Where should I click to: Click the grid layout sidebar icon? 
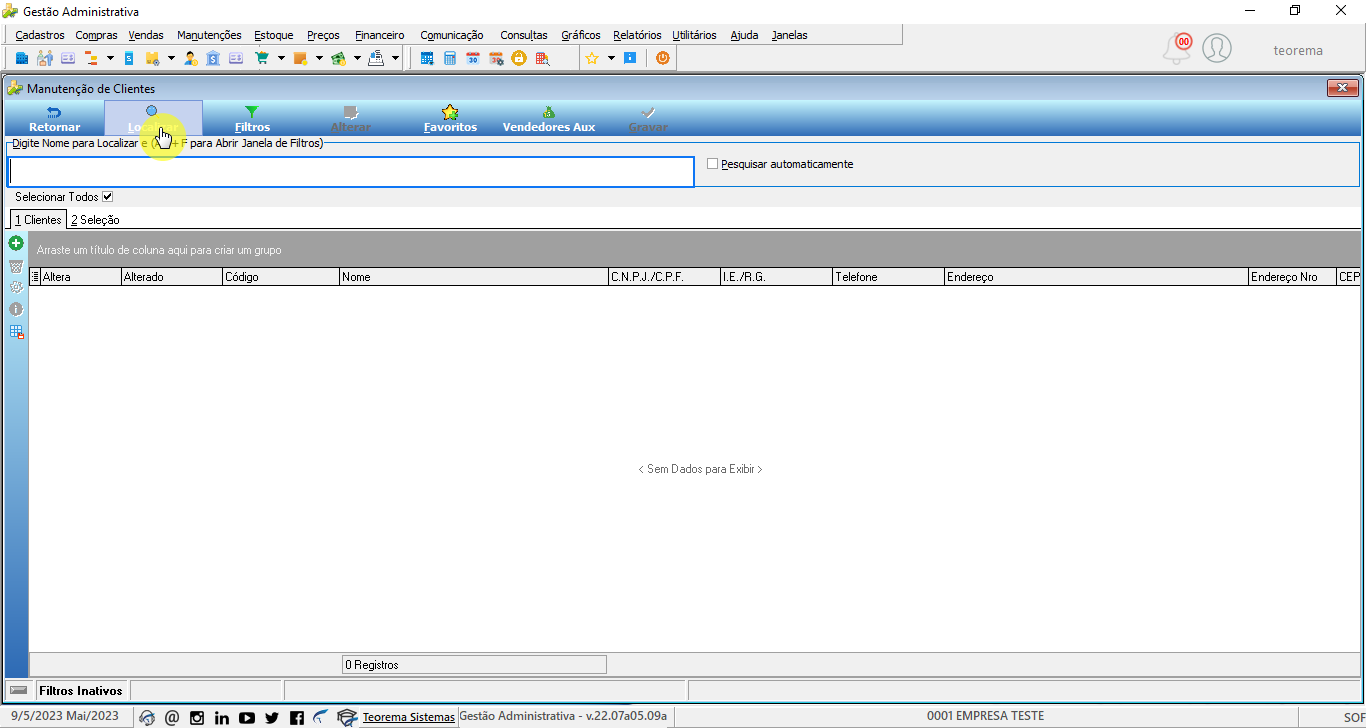(16, 332)
